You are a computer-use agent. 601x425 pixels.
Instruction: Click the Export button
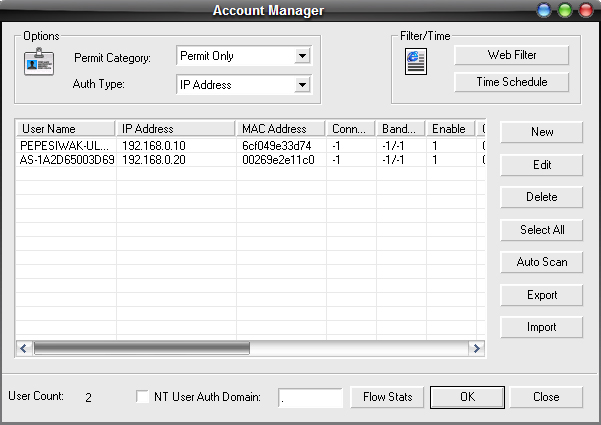click(x=542, y=295)
